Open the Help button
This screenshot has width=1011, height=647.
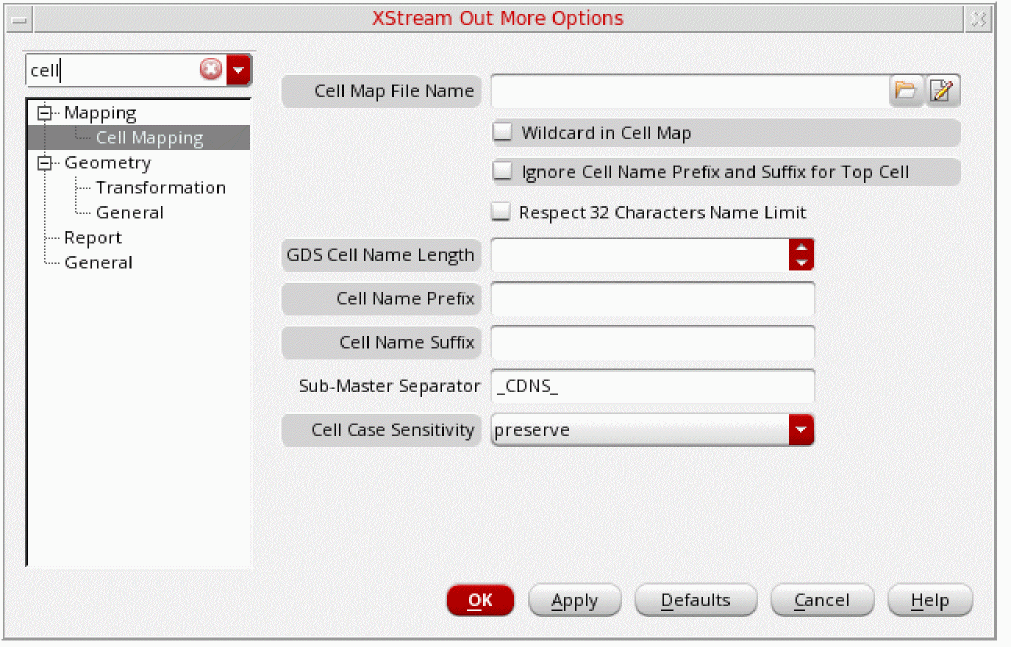pyautogui.click(x=930, y=601)
